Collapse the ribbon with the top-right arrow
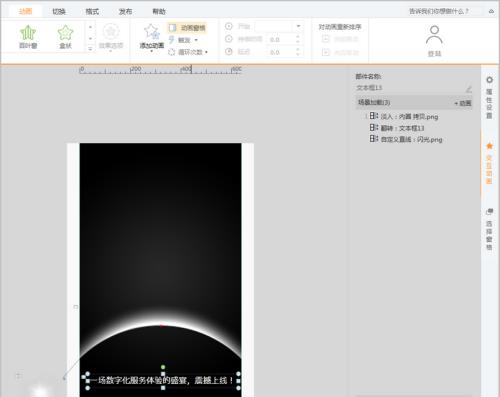This screenshot has width=500, height=397. click(x=491, y=11)
